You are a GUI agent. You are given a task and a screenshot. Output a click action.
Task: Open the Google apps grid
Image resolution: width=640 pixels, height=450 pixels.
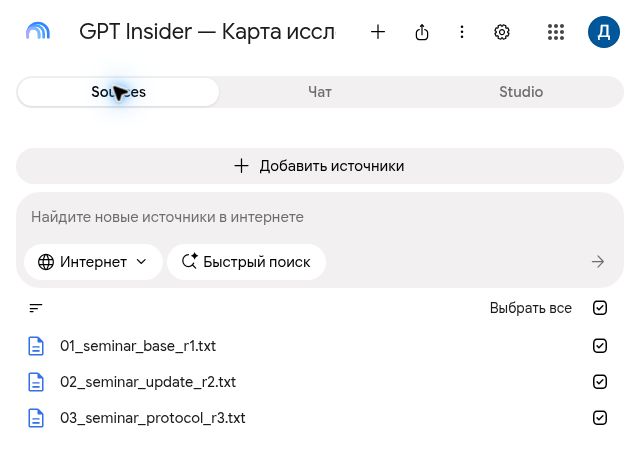point(556,32)
